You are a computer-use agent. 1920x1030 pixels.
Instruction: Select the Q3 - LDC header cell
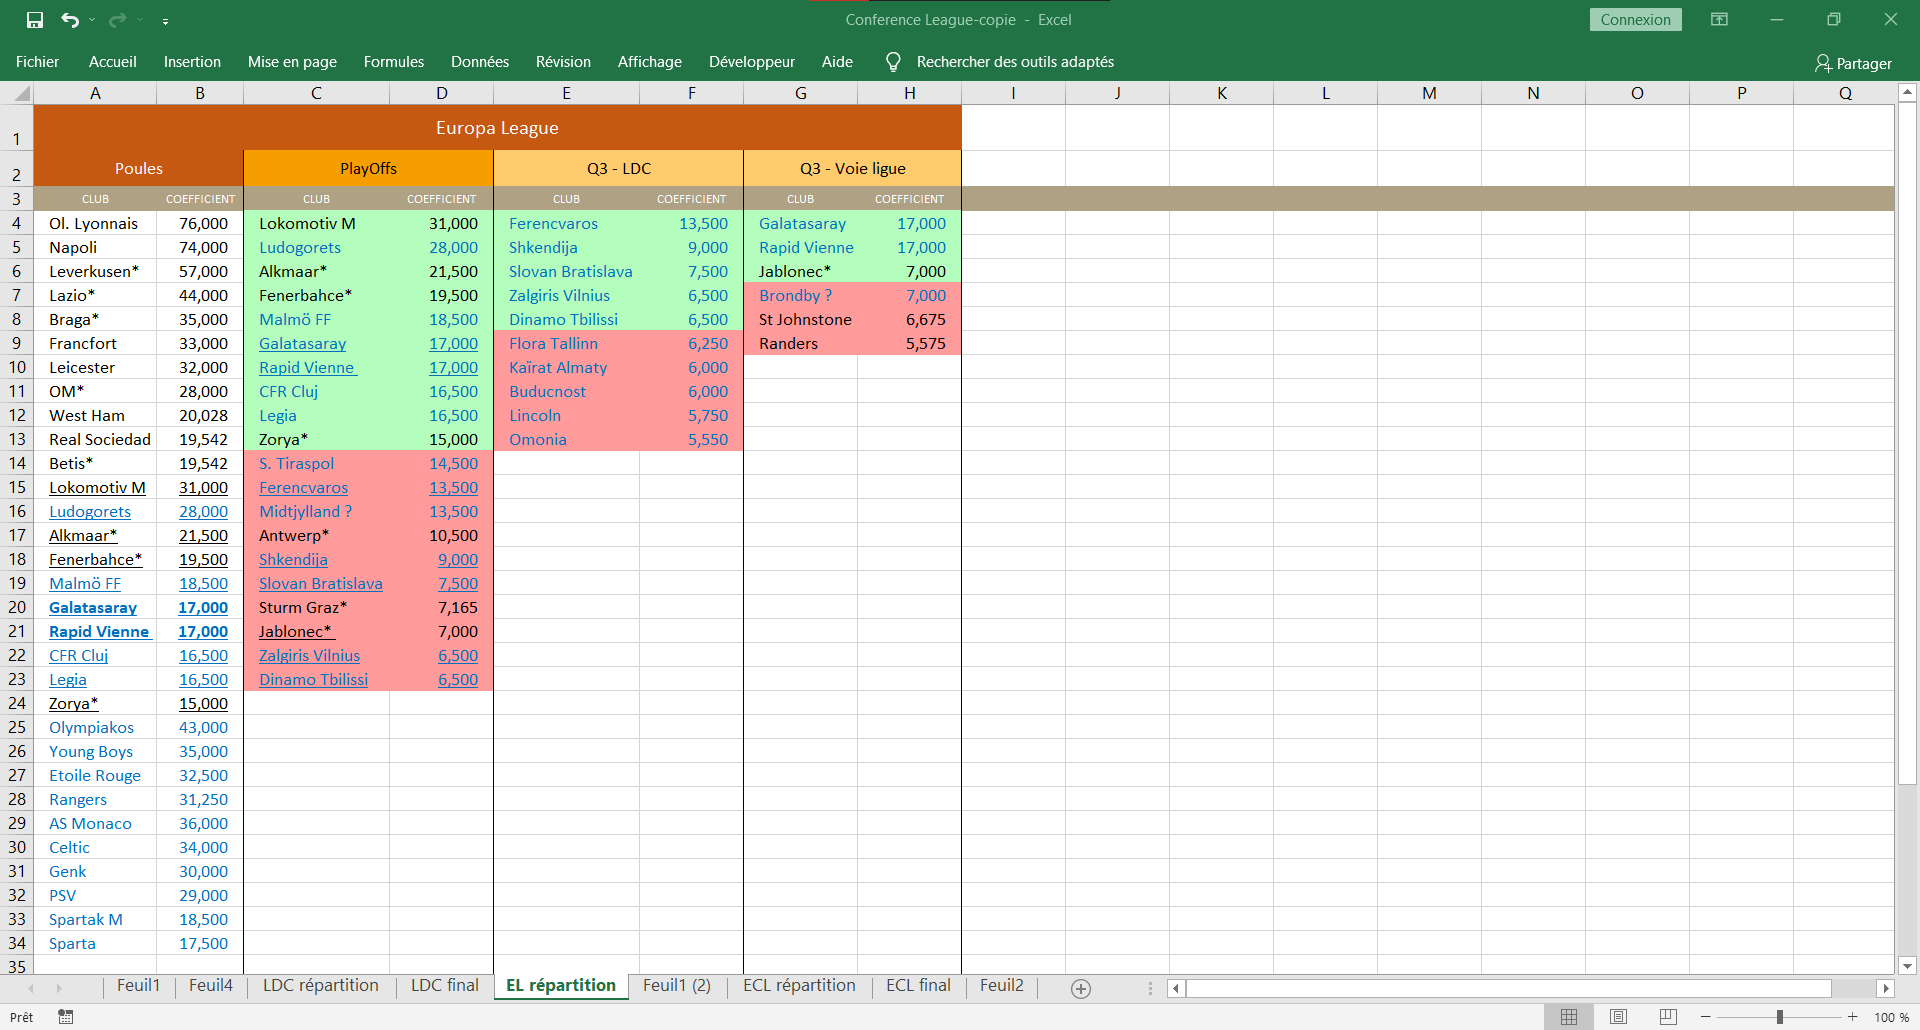618,168
